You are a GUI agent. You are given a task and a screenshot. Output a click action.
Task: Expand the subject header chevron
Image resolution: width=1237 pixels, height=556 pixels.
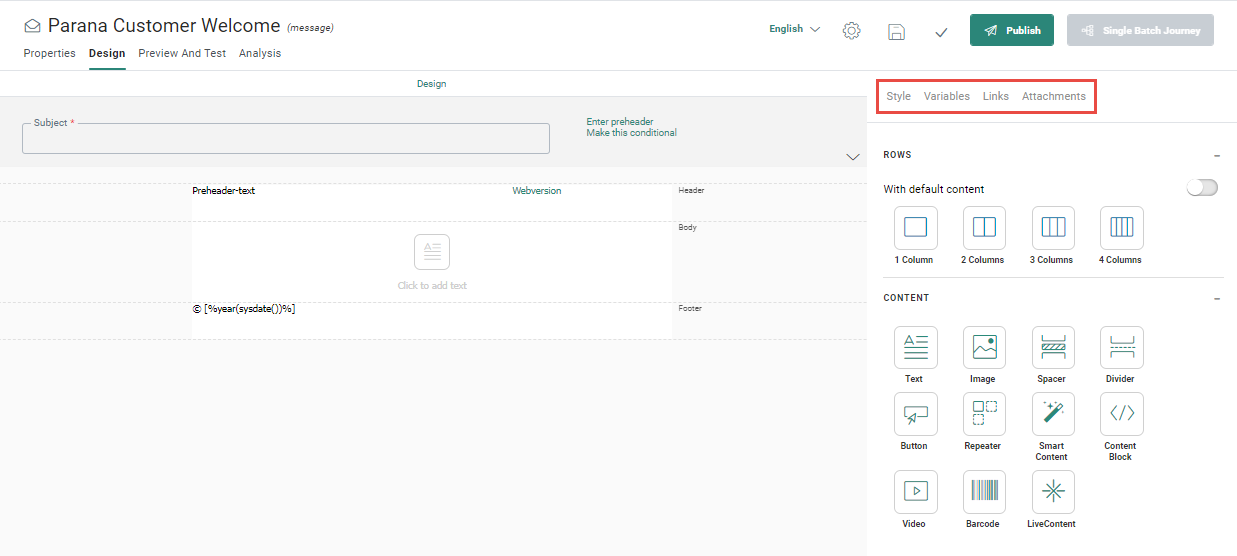852,157
